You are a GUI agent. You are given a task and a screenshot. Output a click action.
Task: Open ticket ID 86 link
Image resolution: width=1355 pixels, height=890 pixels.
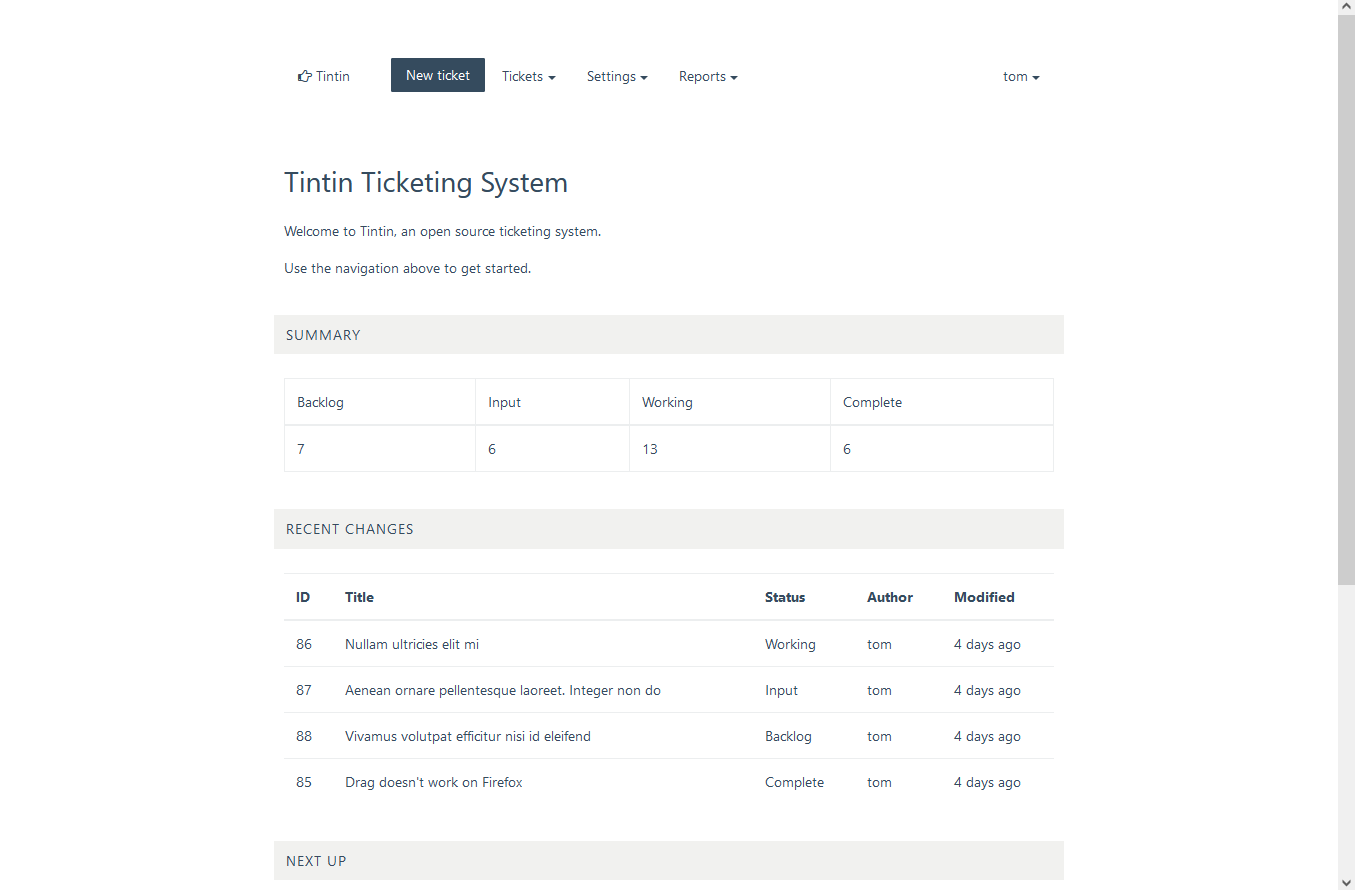click(x=304, y=645)
